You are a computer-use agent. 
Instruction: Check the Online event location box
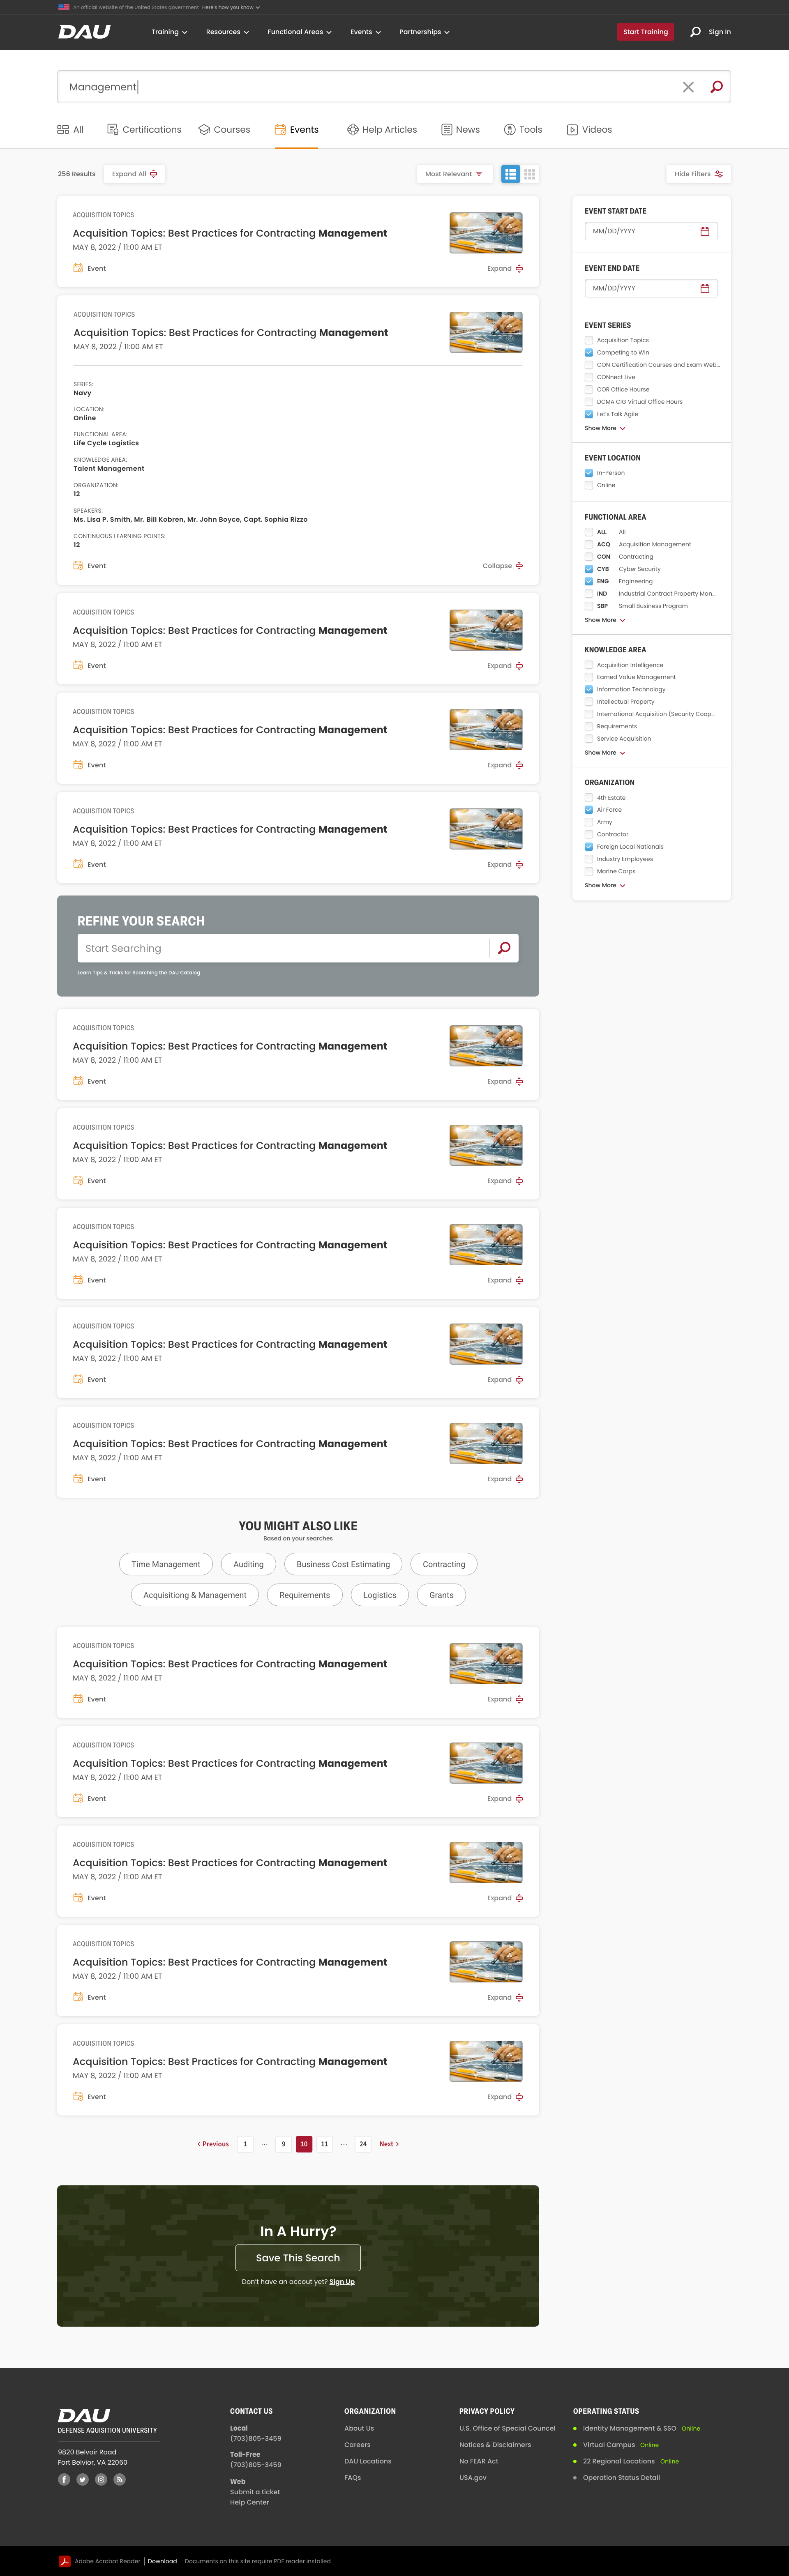coord(589,485)
